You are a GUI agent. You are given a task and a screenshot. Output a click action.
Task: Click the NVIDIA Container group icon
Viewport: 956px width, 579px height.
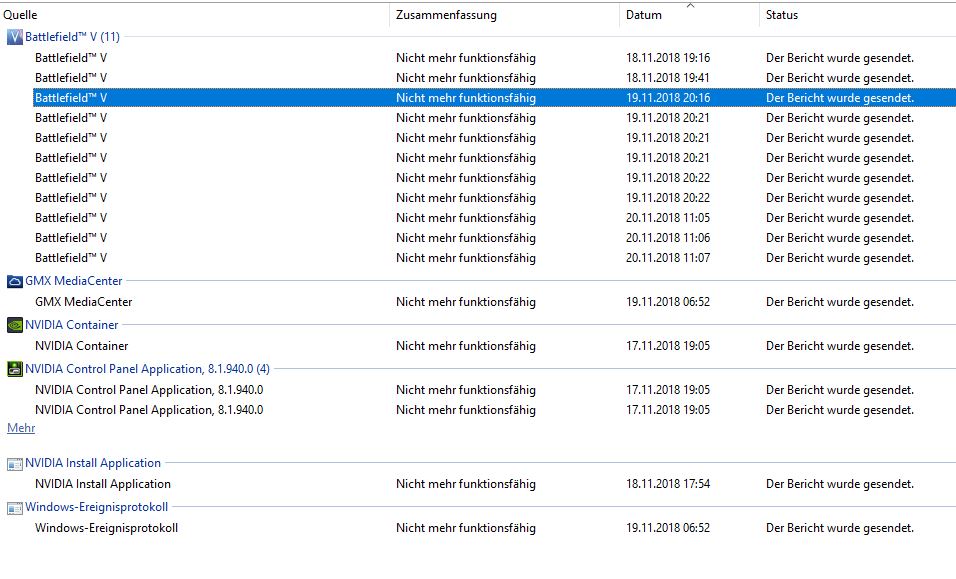[15, 325]
